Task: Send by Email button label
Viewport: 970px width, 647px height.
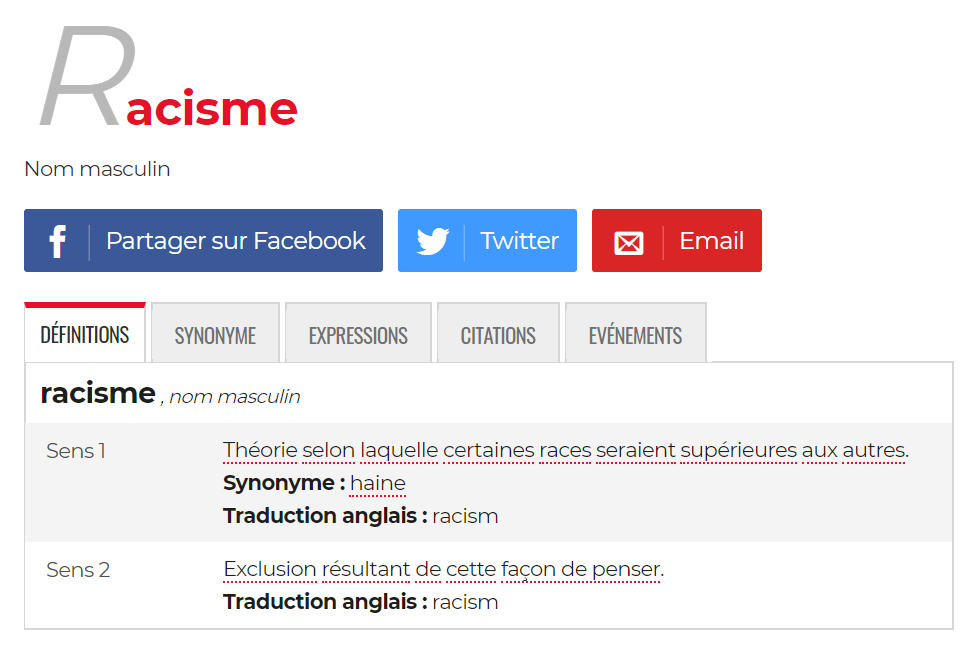Action: pyautogui.click(x=711, y=241)
